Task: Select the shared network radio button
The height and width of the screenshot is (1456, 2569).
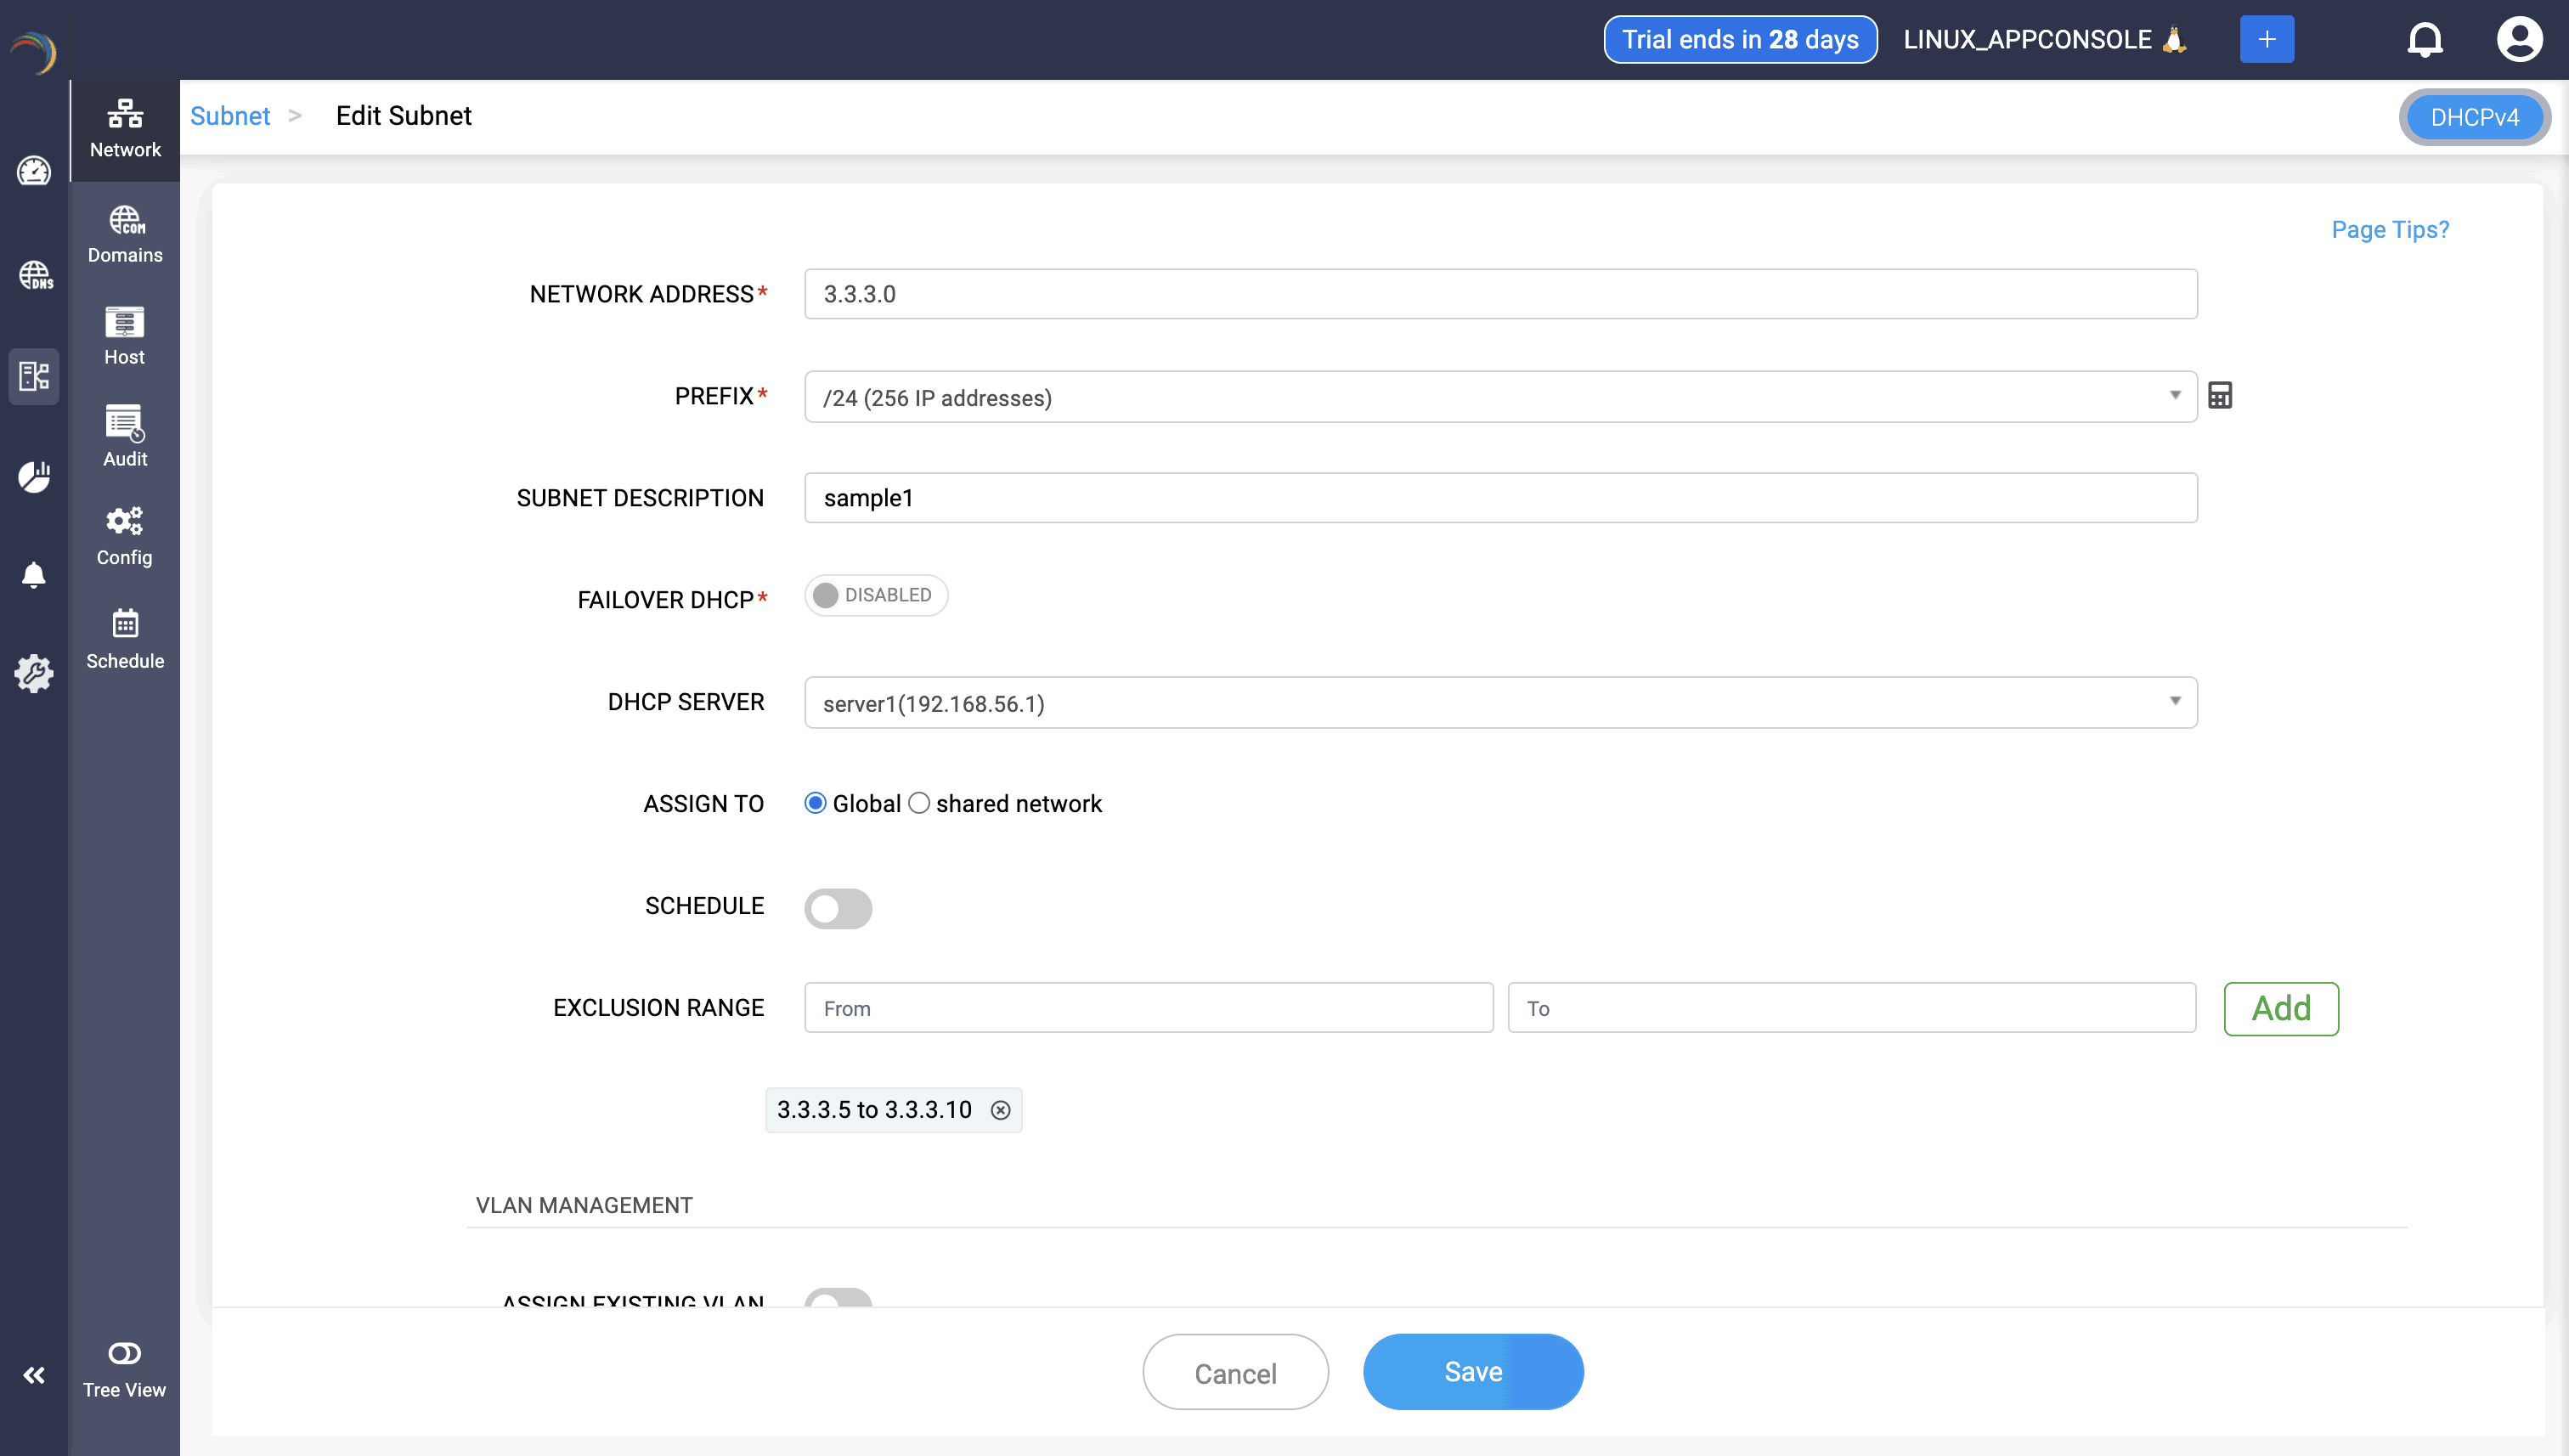Action: (x=919, y=803)
